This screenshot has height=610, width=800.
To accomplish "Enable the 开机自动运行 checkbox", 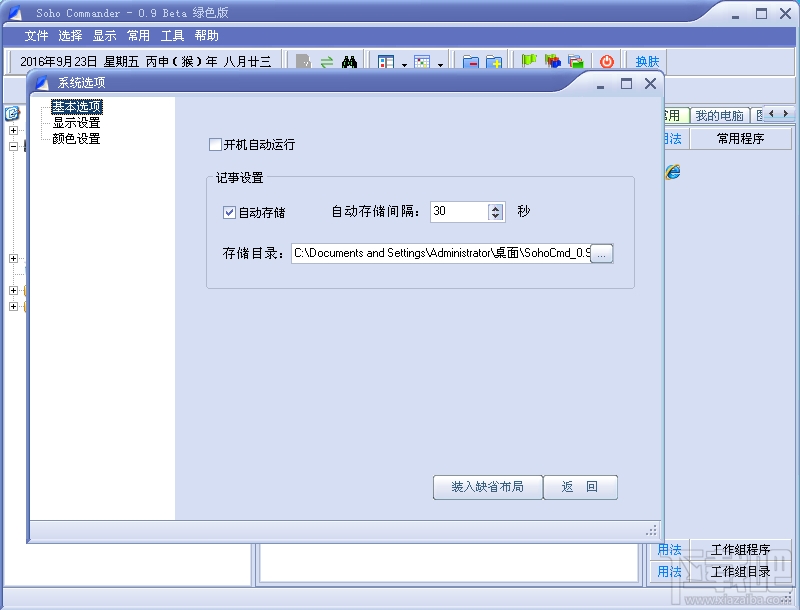I will pos(215,144).
